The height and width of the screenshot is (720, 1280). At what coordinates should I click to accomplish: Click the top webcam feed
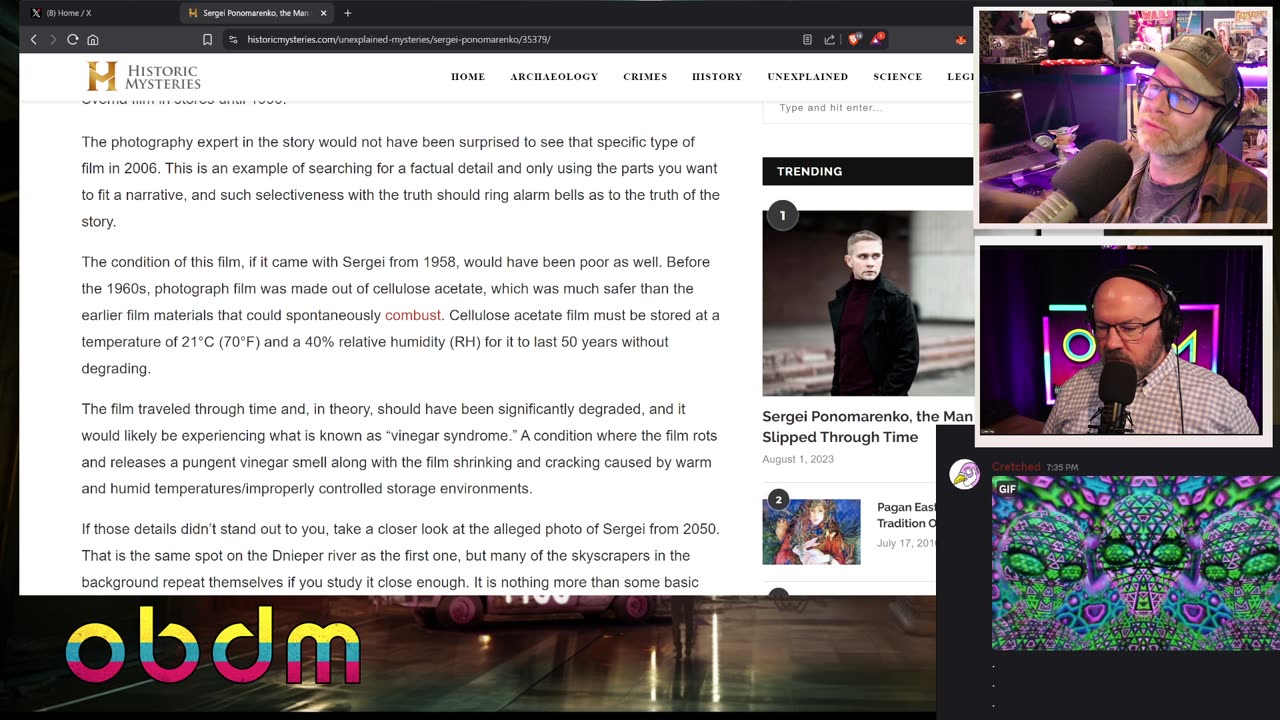click(1122, 118)
